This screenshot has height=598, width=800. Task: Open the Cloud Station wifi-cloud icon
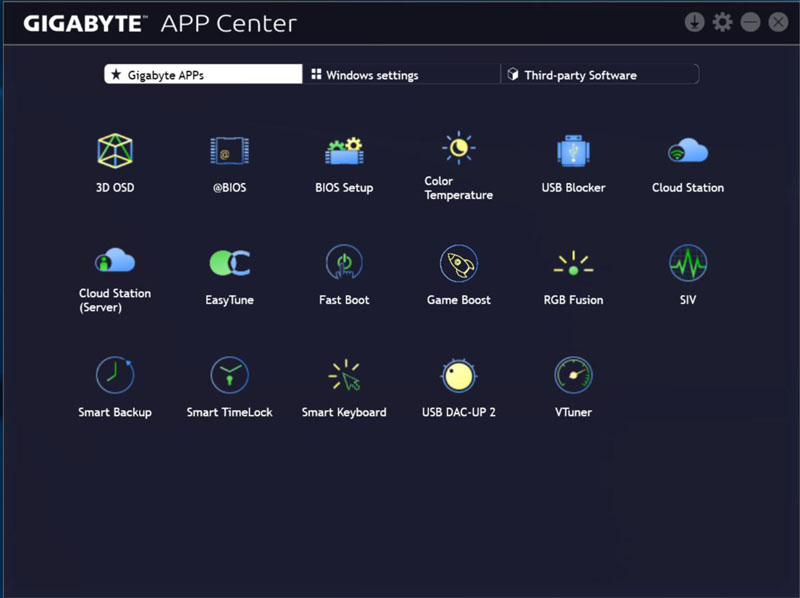688,151
